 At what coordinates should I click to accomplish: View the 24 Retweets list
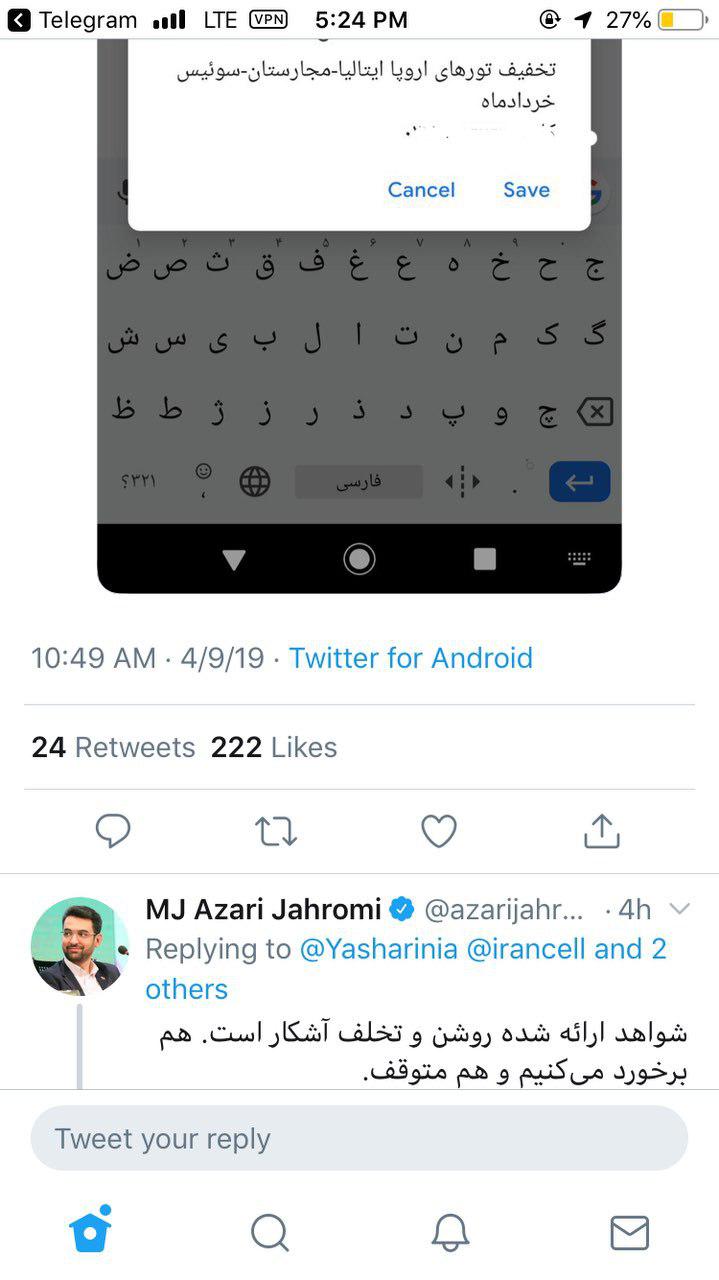coord(113,747)
